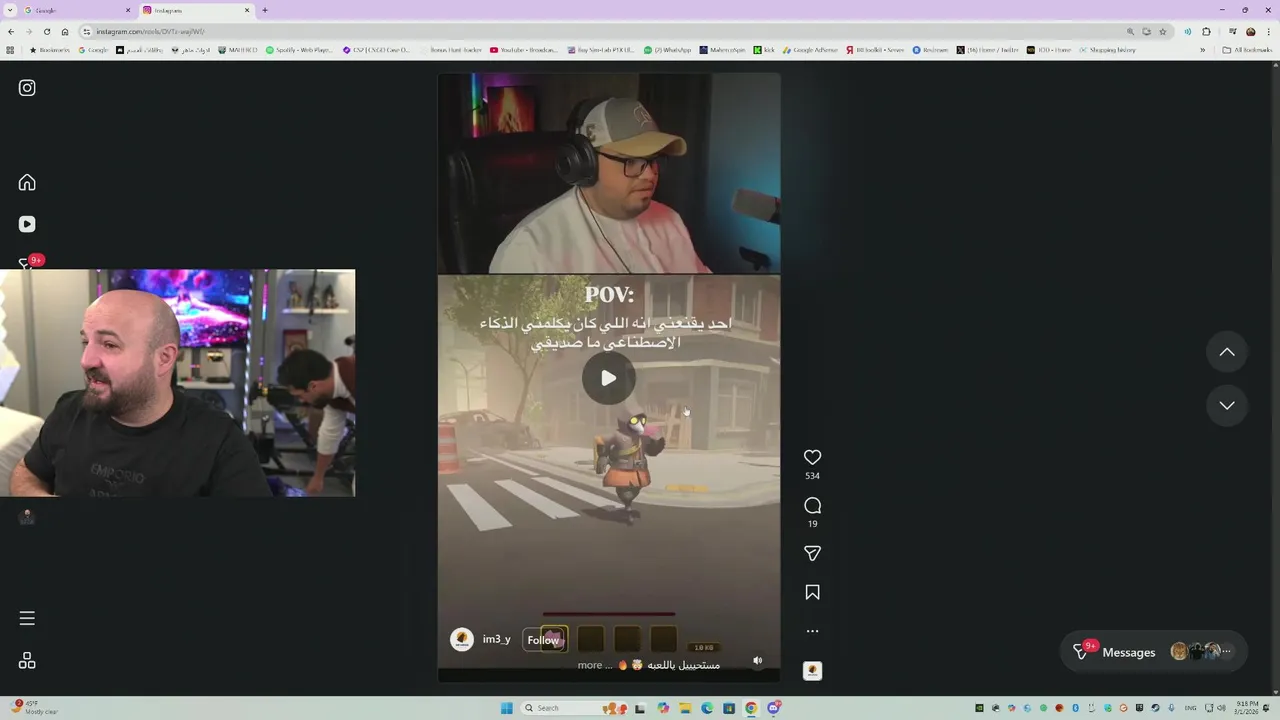
Task: Go to next reel using down chevron
Action: pos(1227,405)
